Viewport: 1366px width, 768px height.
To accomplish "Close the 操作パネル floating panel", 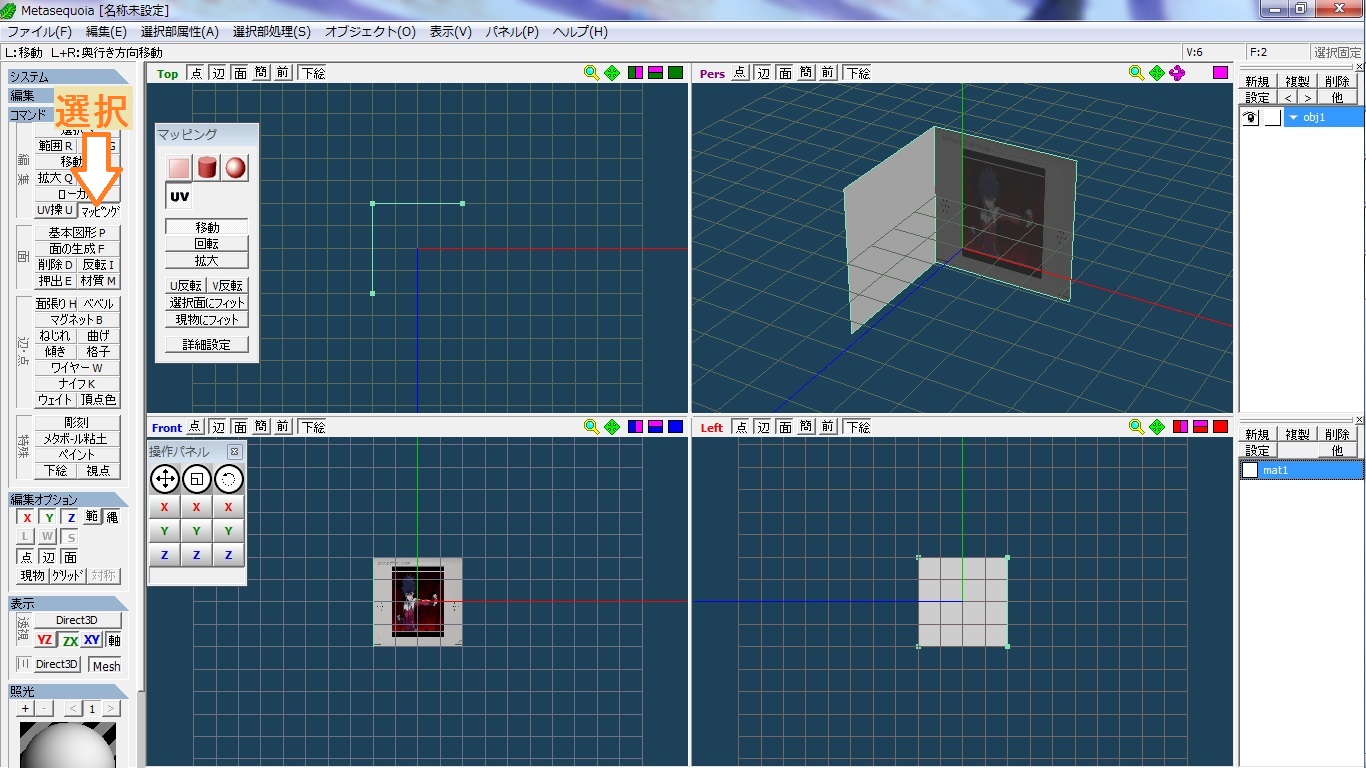I will 235,452.
